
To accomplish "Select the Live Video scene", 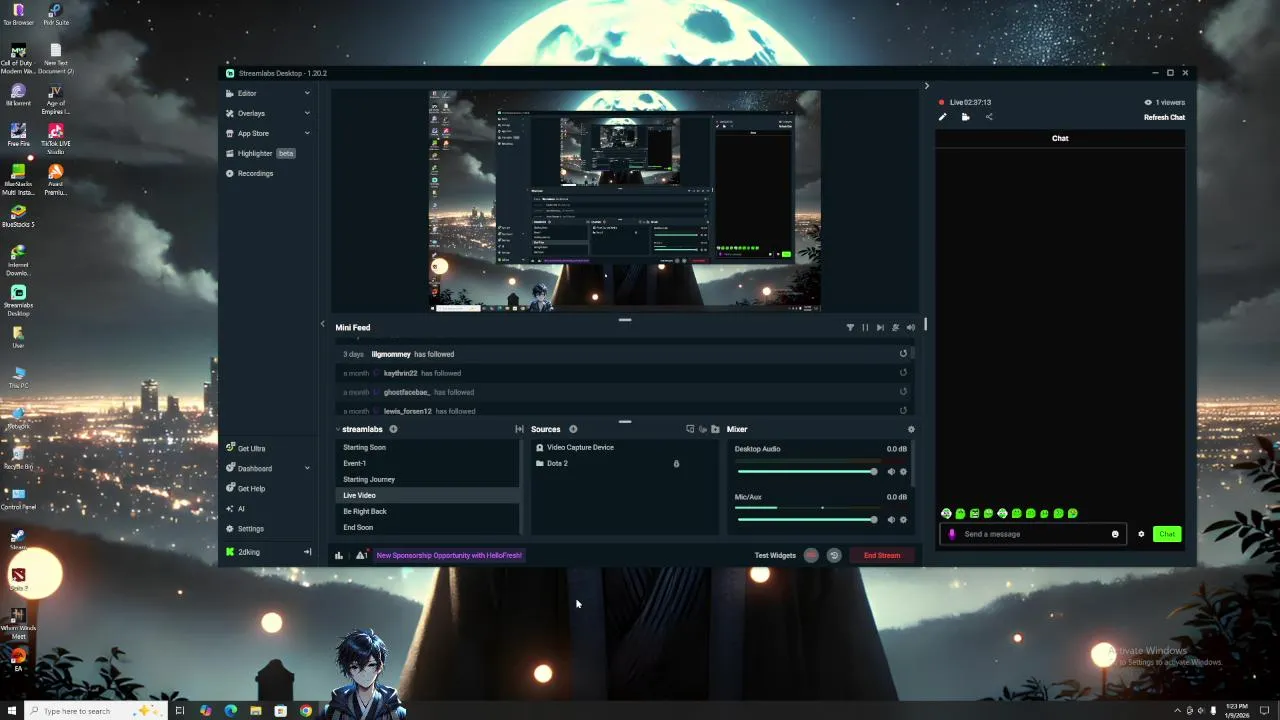I will pos(428,495).
